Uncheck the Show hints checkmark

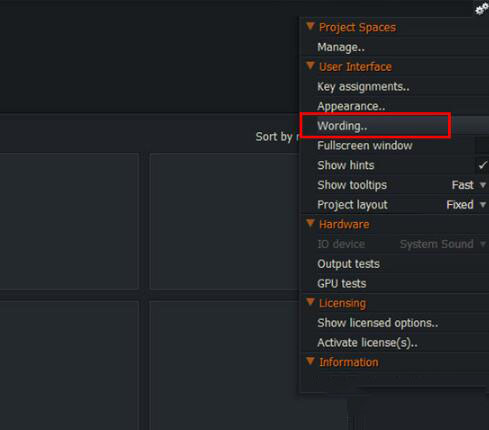click(x=482, y=165)
